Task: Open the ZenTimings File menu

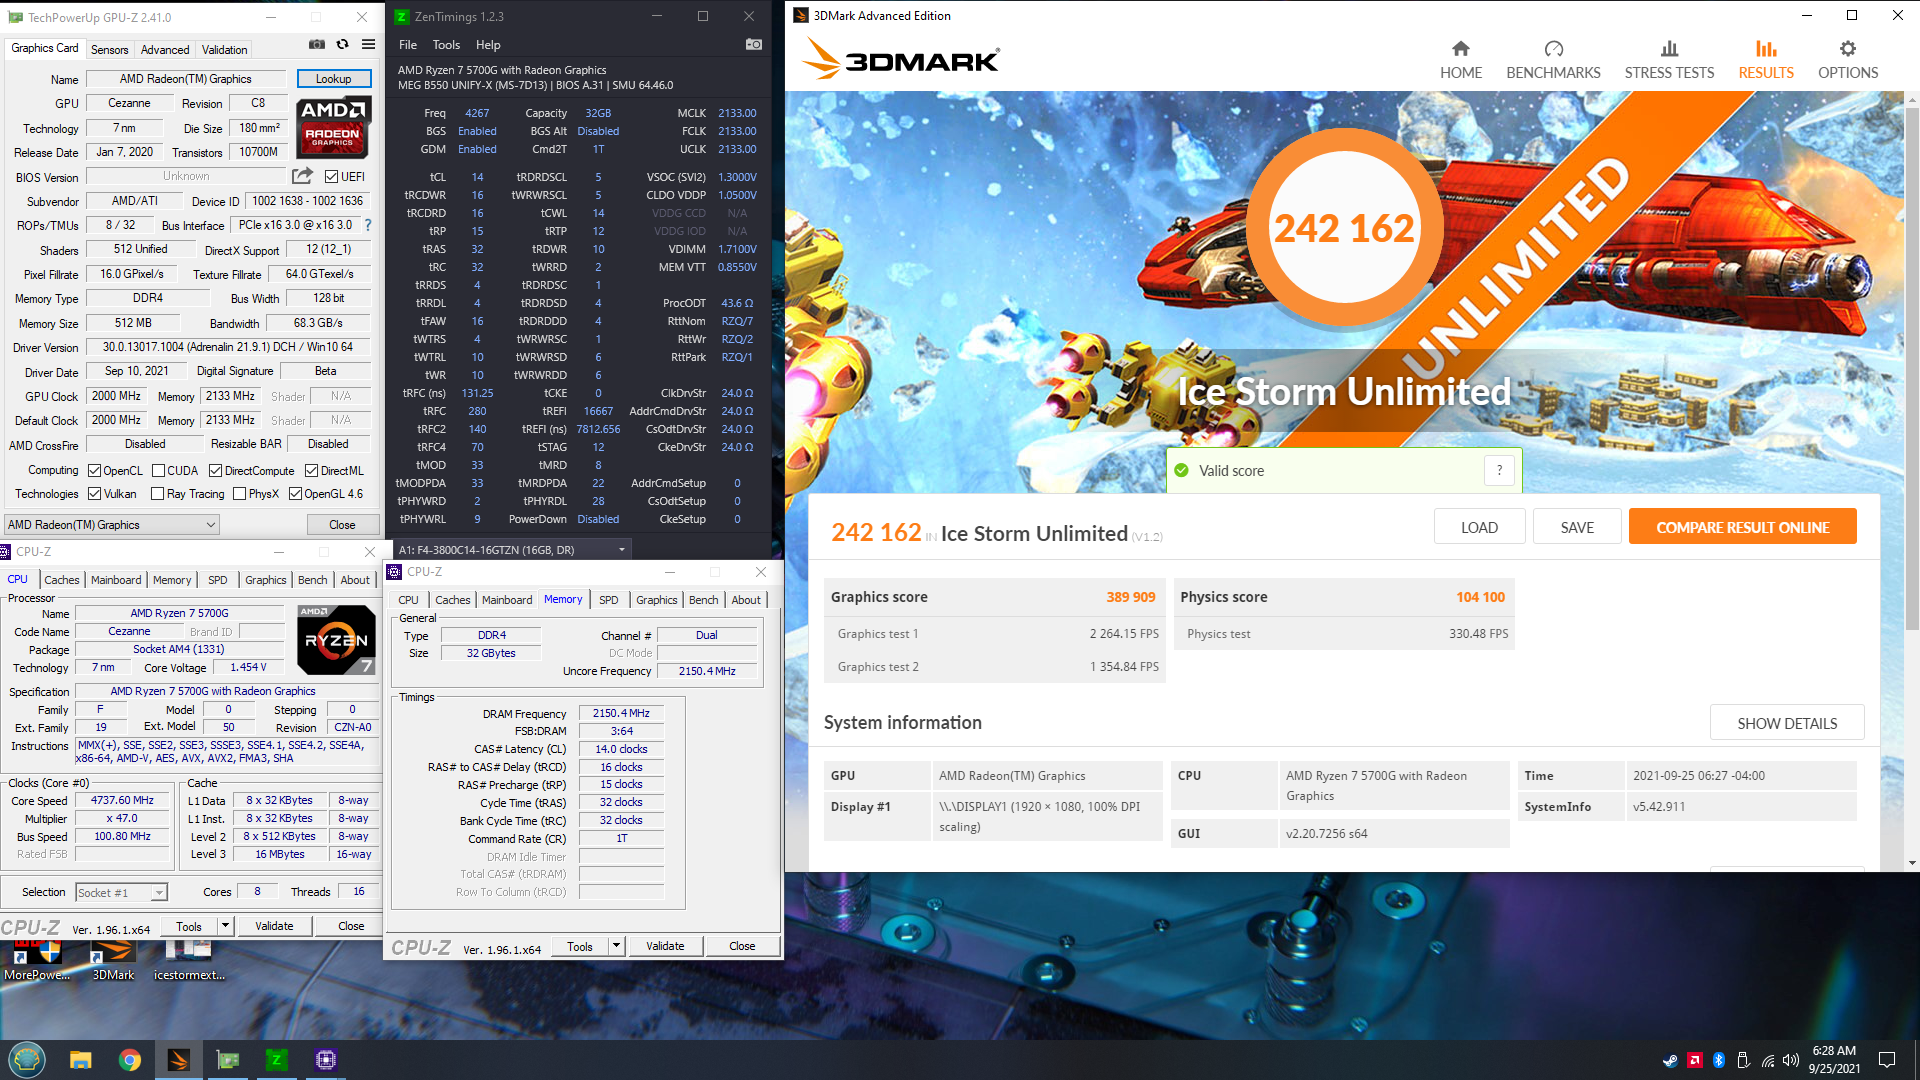Action: coord(408,45)
